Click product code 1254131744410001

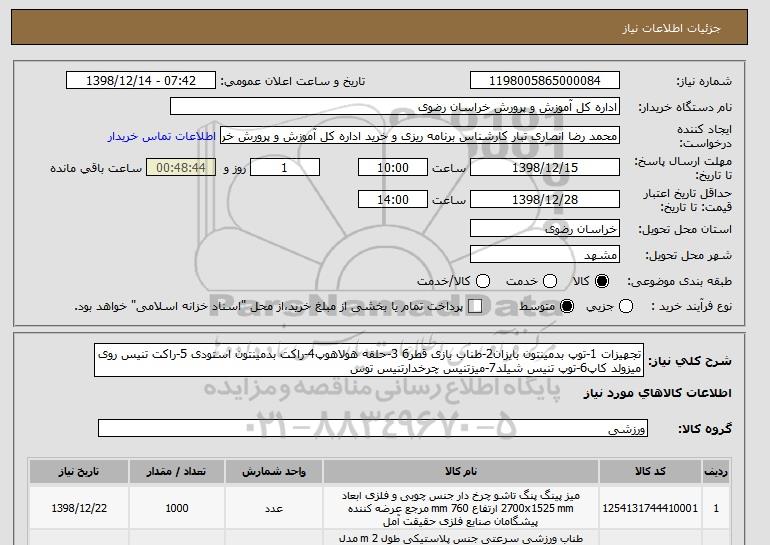(x=650, y=508)
